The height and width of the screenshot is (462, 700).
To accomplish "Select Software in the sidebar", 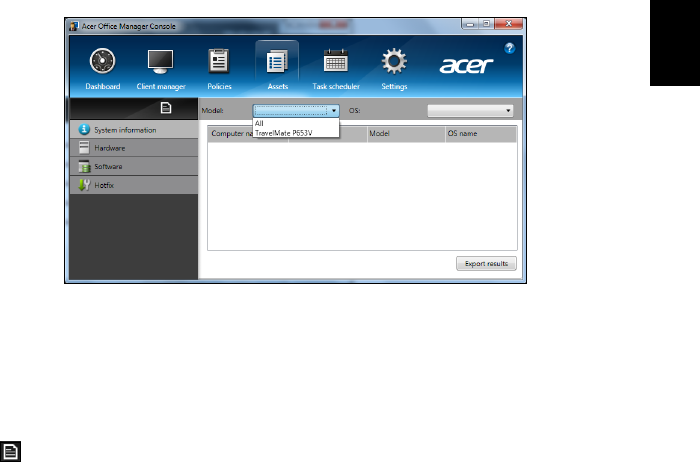I will [134, 166].
